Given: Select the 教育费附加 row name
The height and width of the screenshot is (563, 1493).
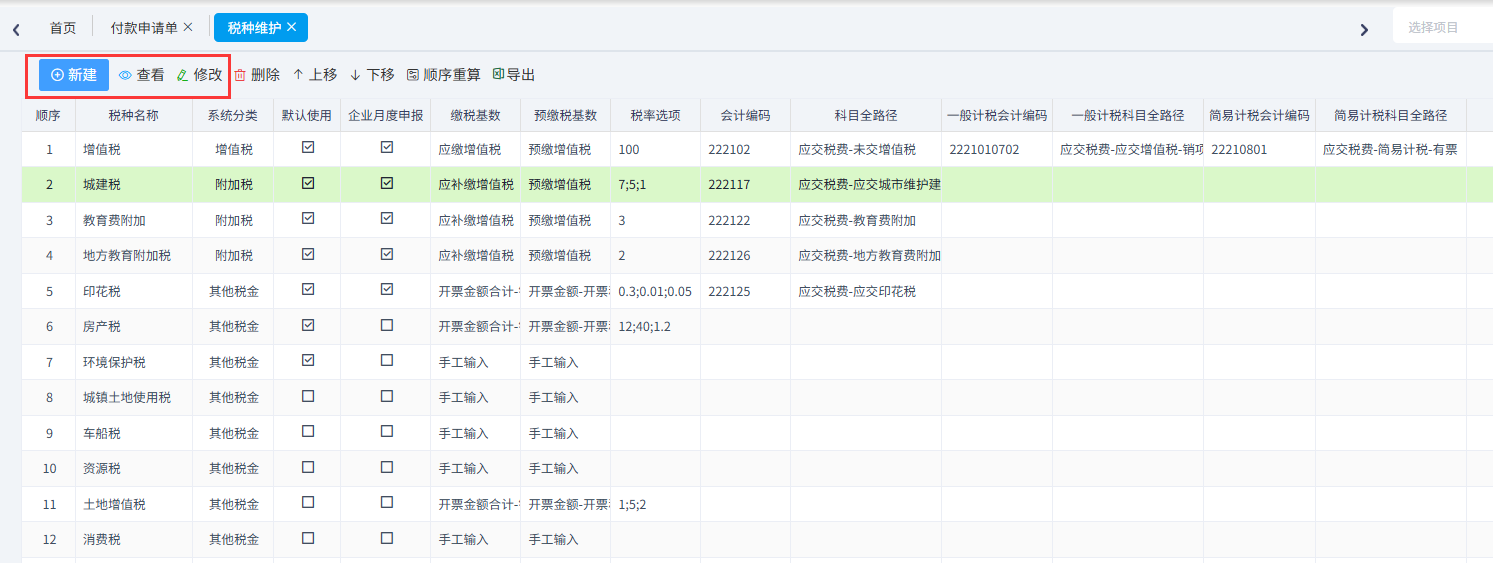Looking at the screenshot, I should click(x=134, y=220).
